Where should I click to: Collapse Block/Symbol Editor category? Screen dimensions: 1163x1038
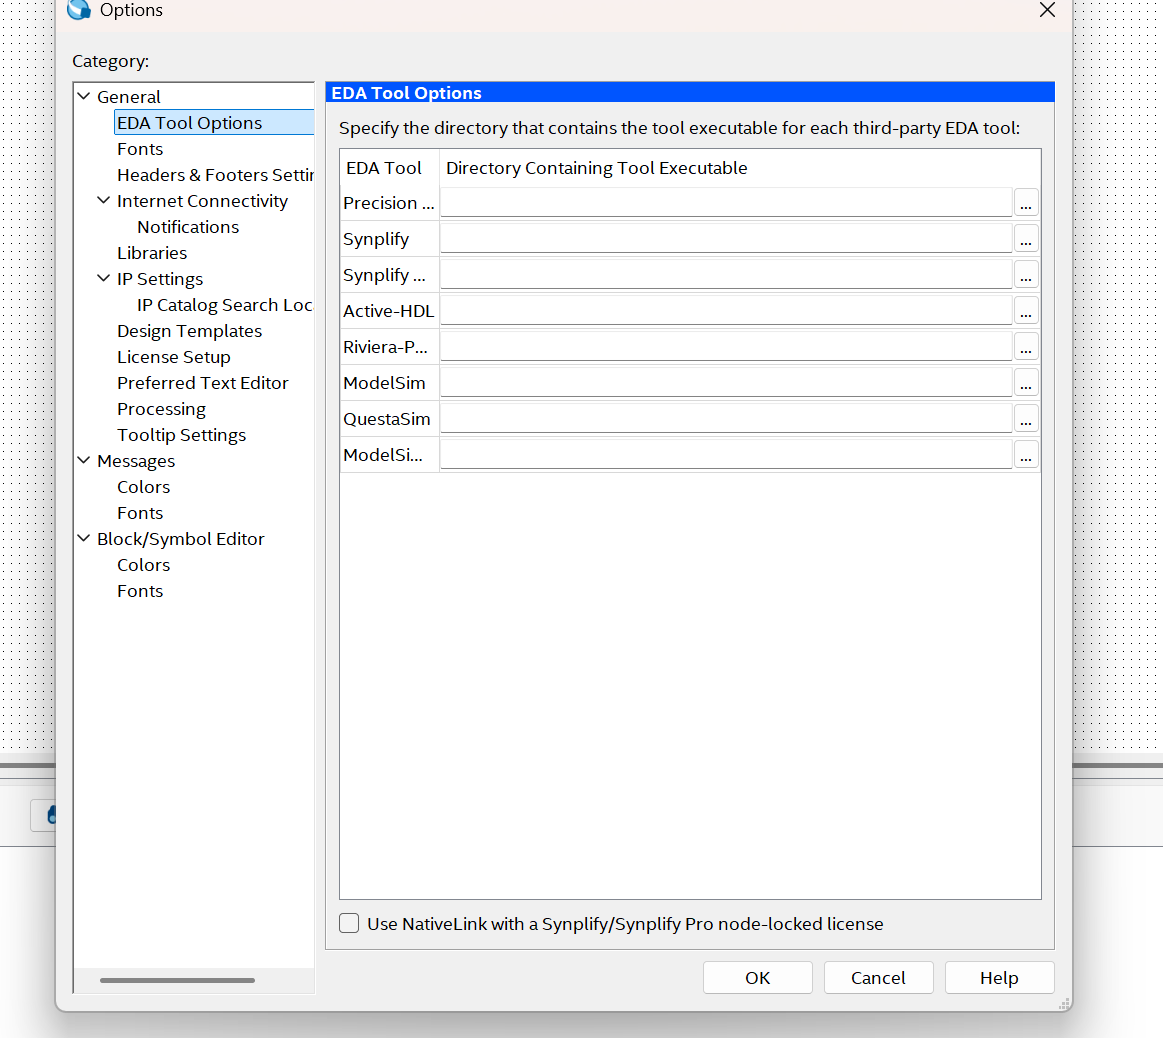click(x=84, y=539)
